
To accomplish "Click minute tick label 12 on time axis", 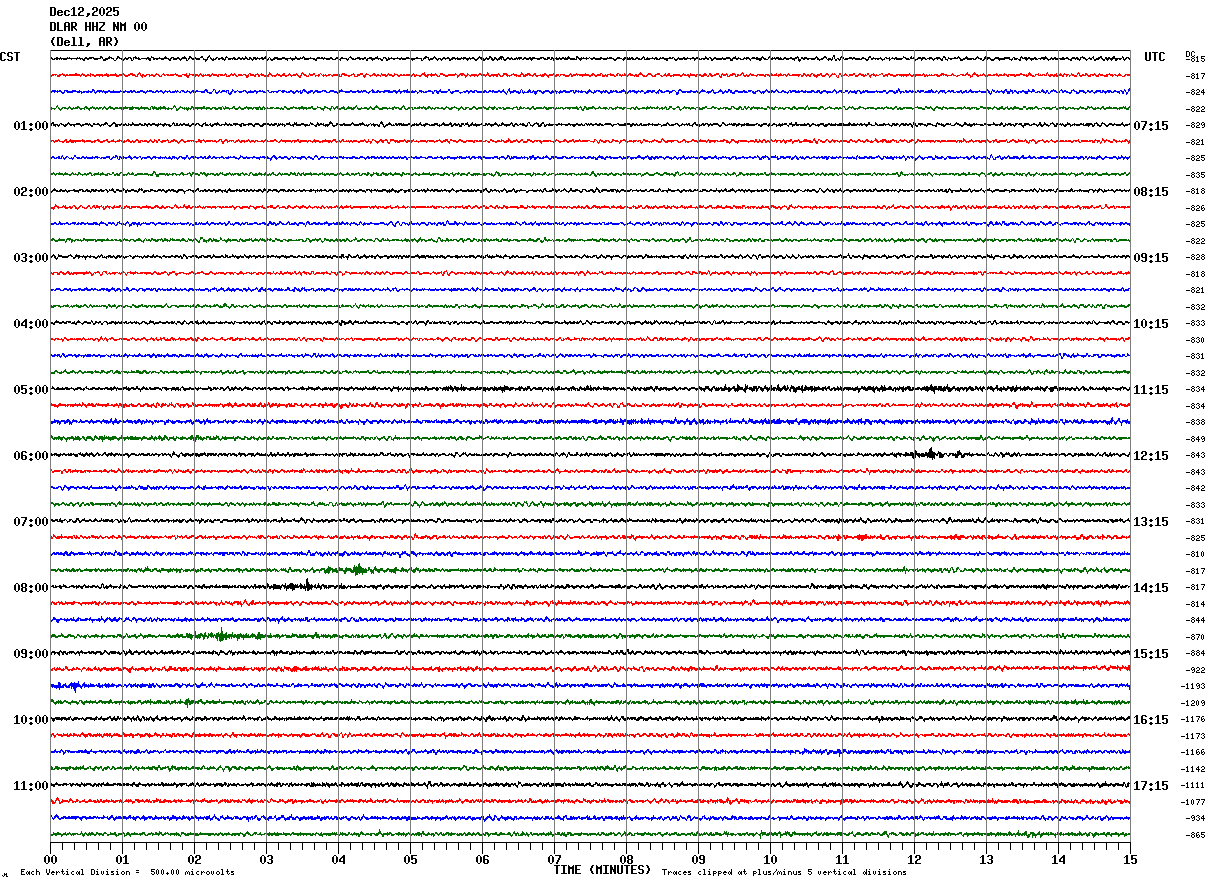I will tap(914, 859).
